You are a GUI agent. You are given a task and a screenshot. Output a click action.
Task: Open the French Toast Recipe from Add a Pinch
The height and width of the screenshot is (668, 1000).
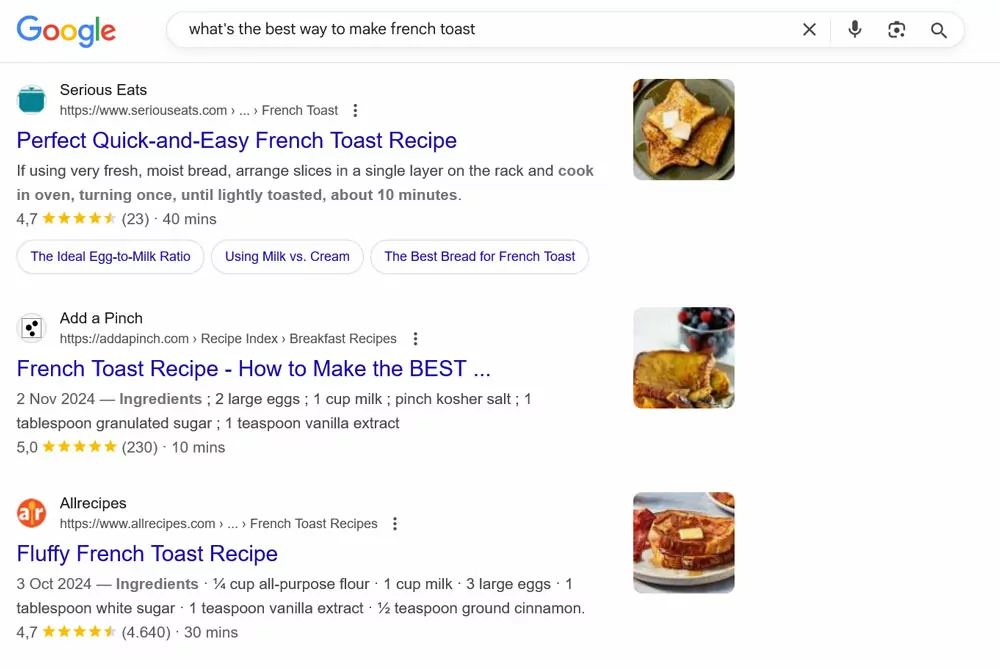(x=253, y=368)
